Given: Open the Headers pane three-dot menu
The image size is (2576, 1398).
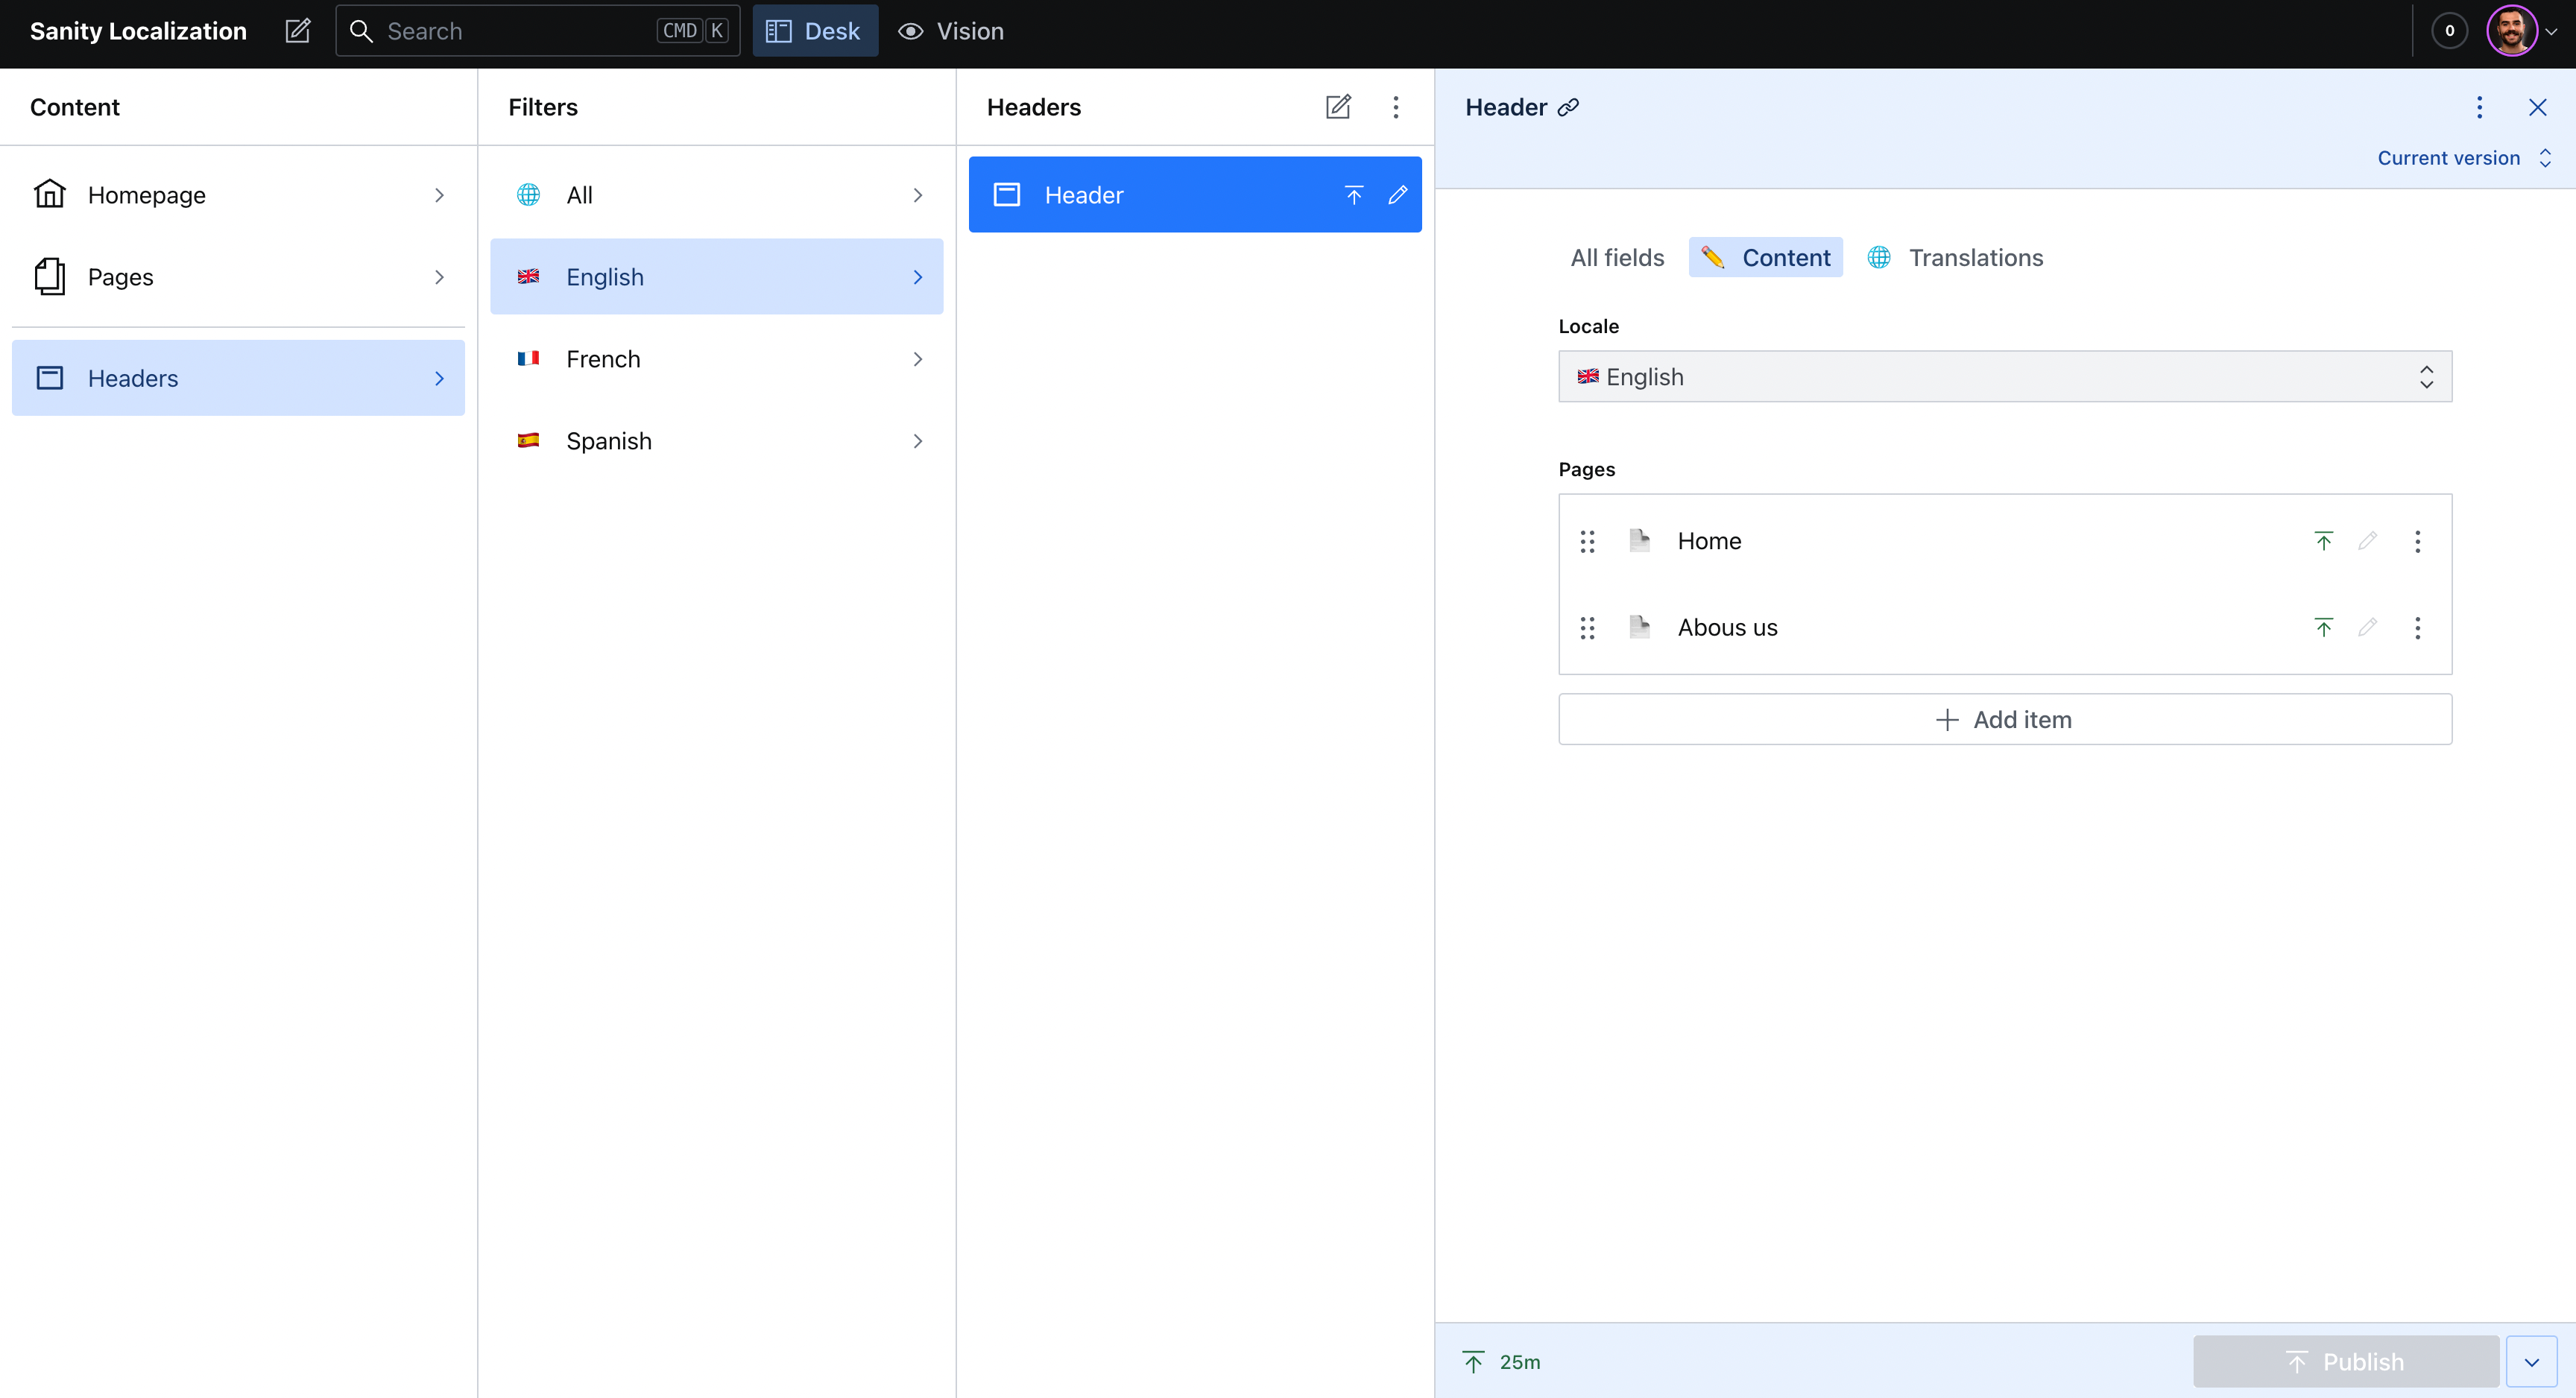Looking at the screenshot, I should [x=1396, y=107].
